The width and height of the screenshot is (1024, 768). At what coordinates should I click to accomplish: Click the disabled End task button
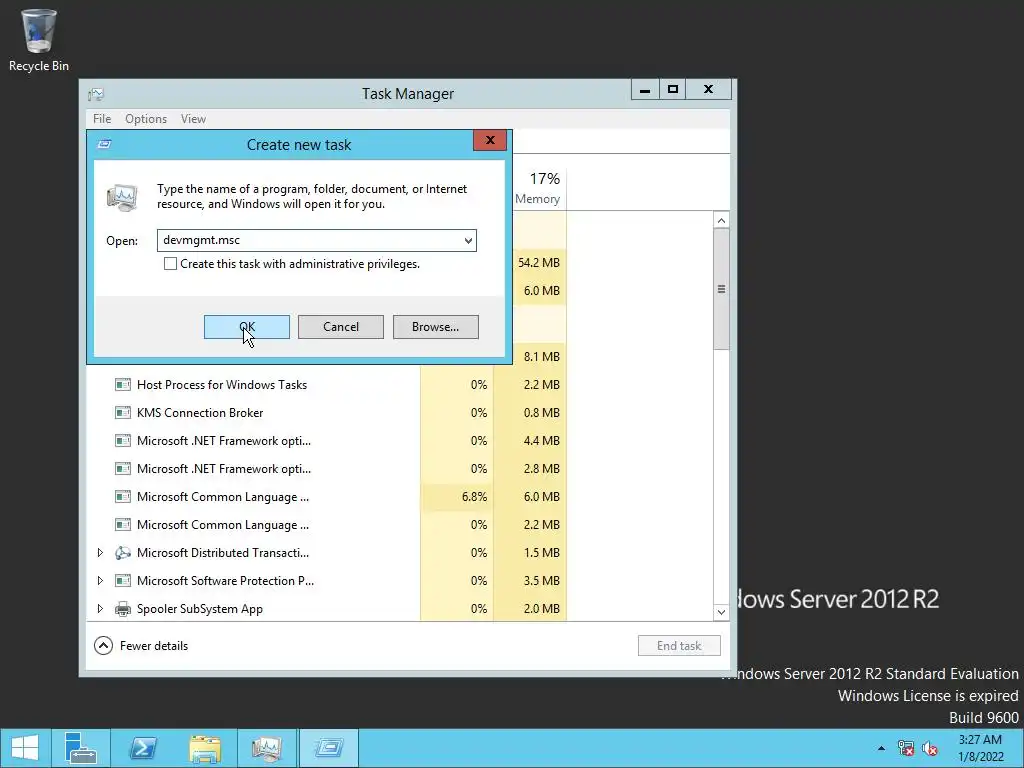click(x=679, y=646)
